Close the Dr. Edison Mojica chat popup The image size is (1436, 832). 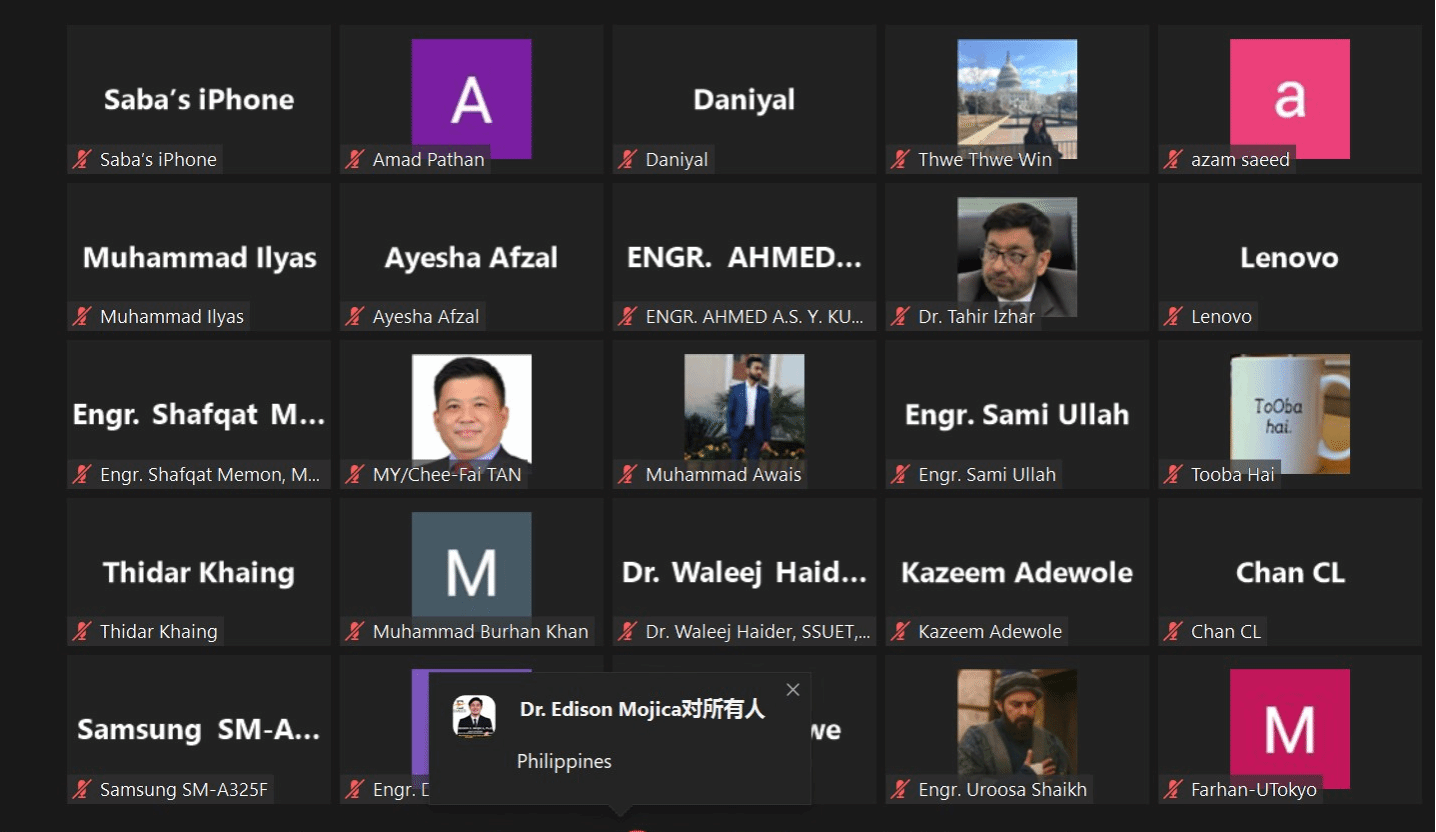tap(793, 689)
